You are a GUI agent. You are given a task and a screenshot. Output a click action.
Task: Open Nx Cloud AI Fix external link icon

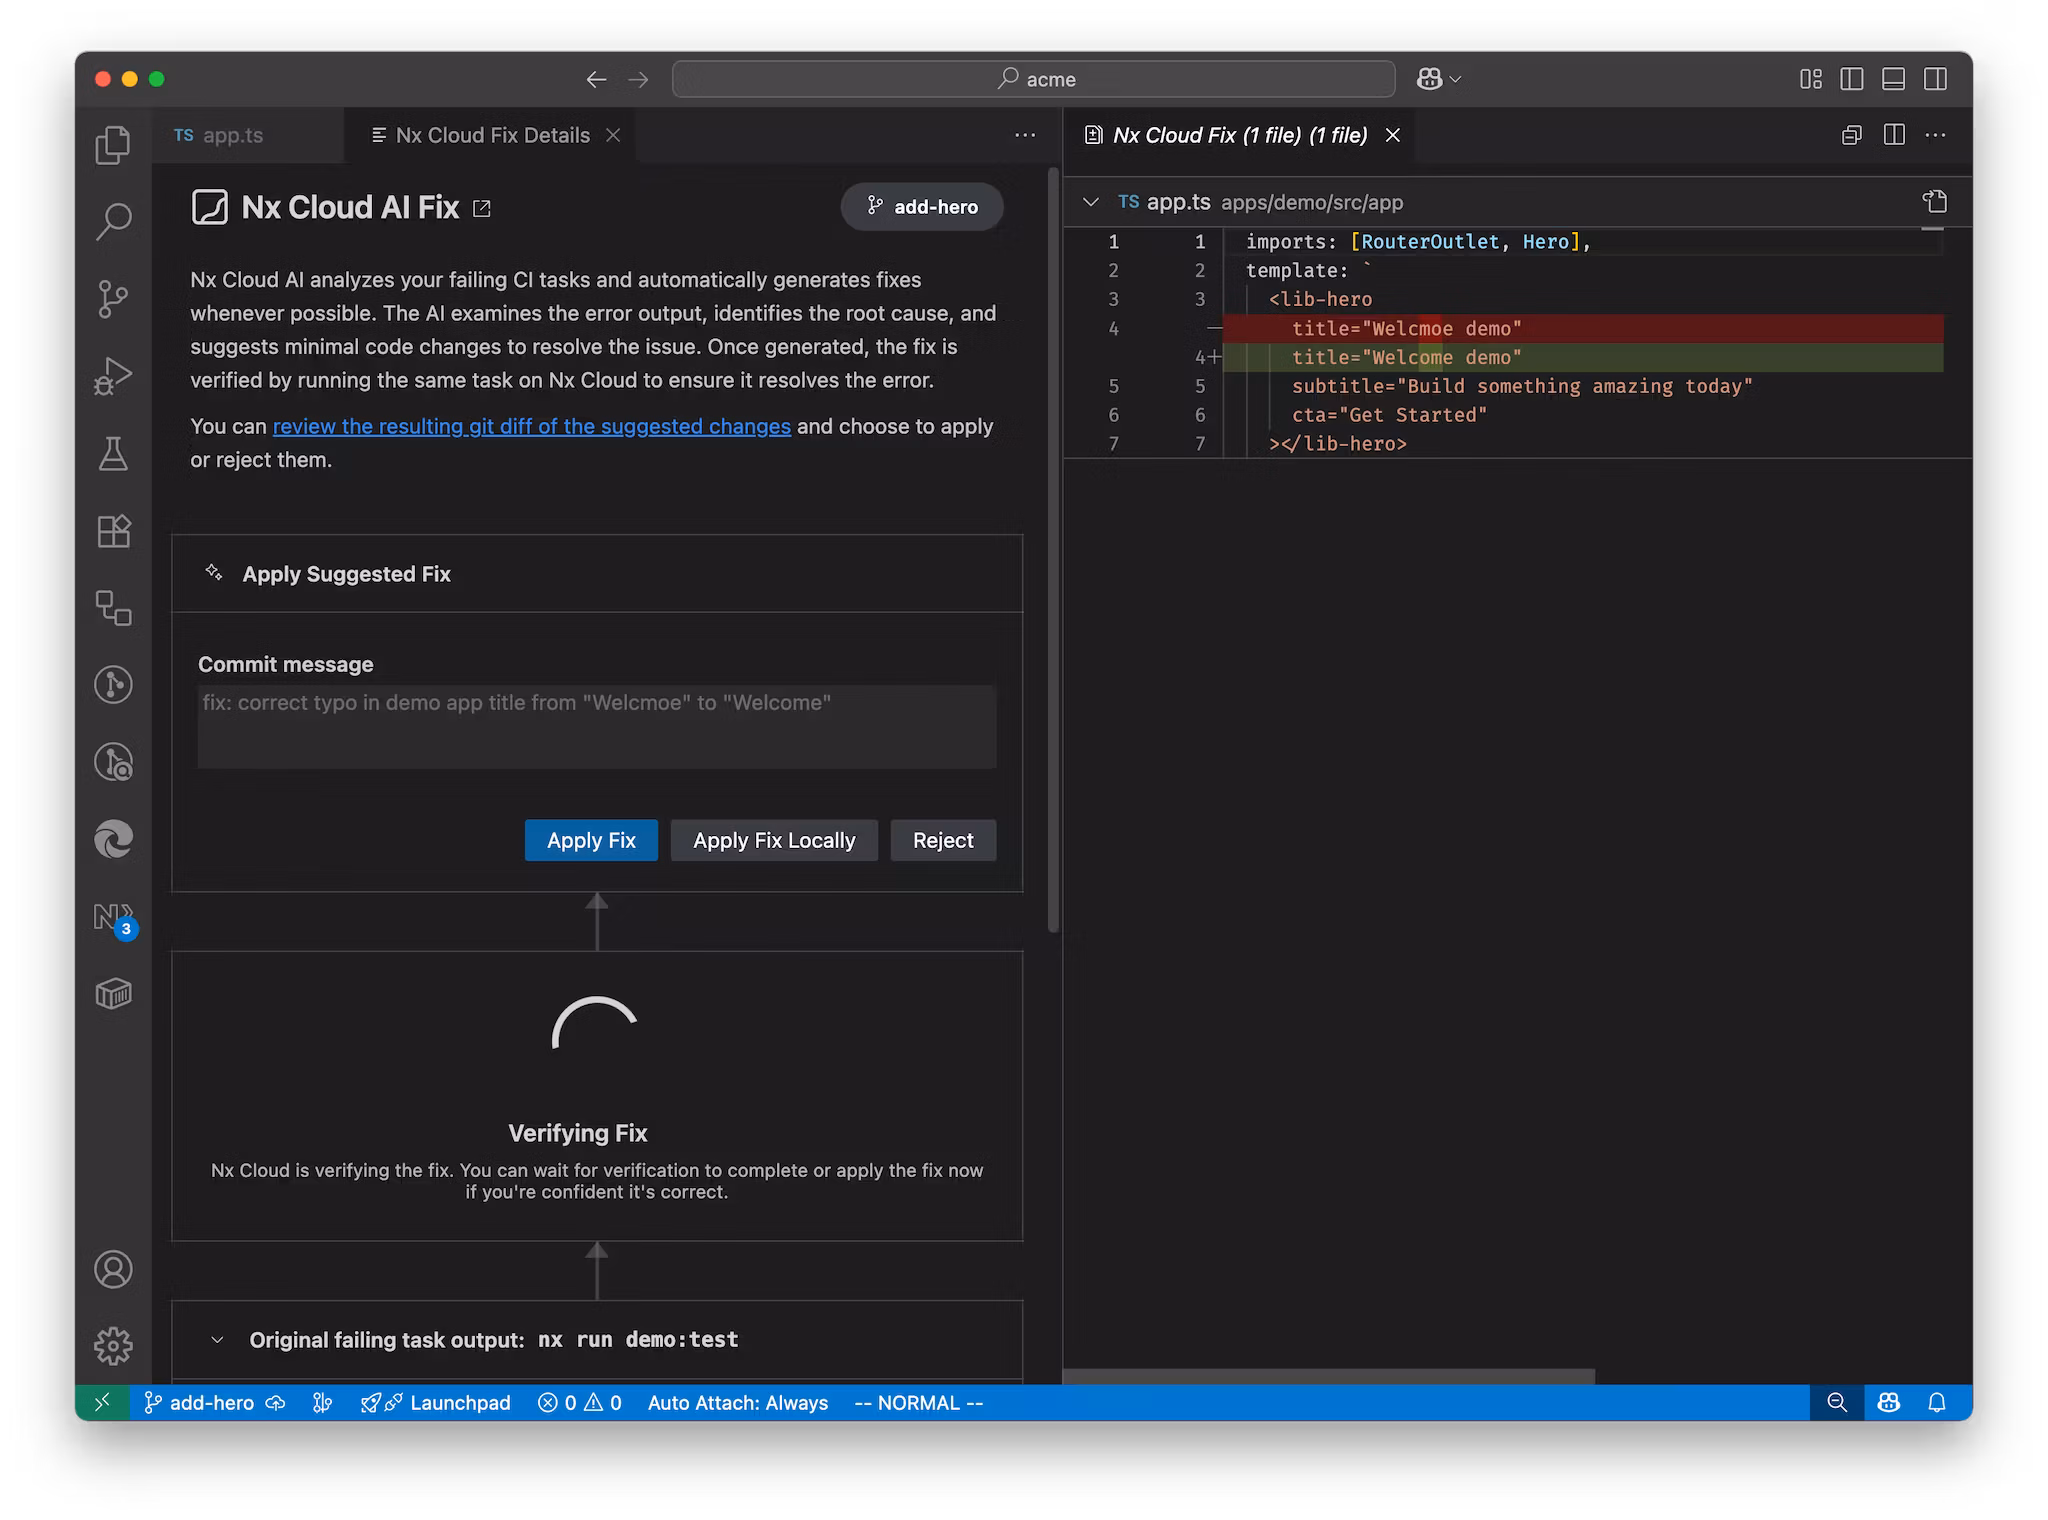tap(482, 208)
